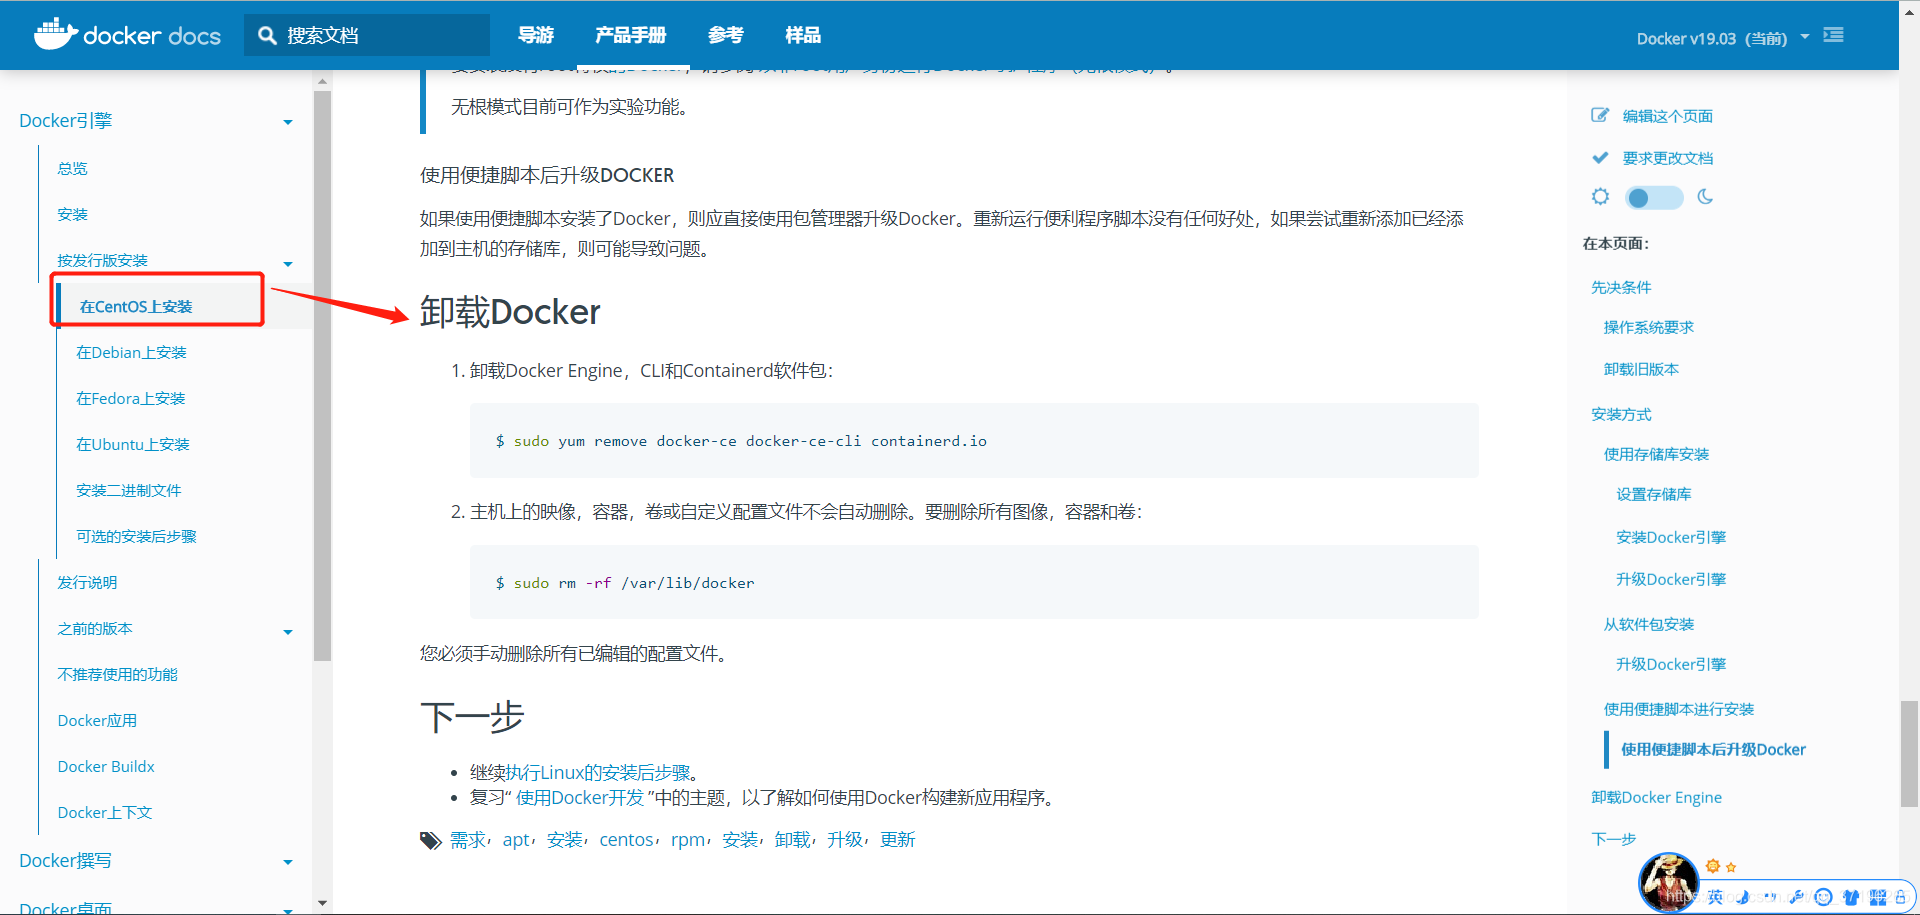1920x915 pixels.
Task: Click the rpm tag link
Action: coord(688,840)
